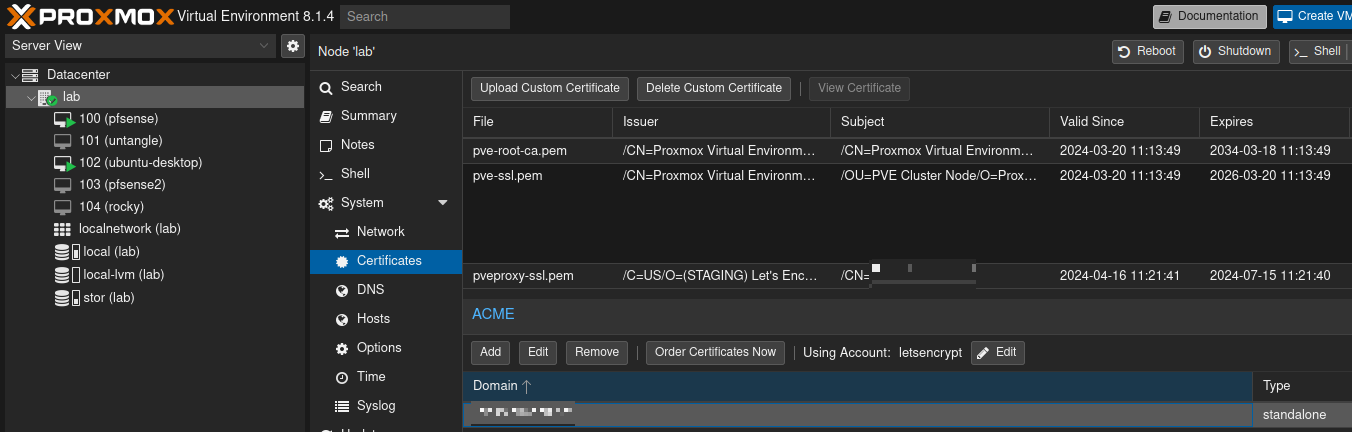This screenshot has height=432, width=1352.
Task: Open the Summary menu item
Action: [386, 116]
